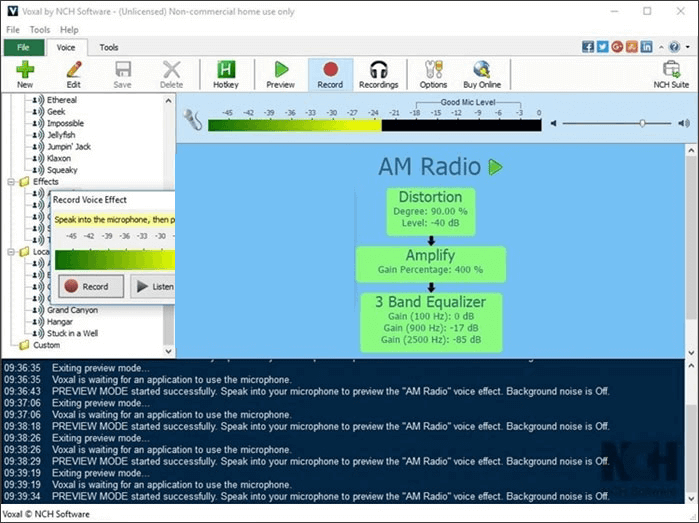Open the NCH Suite icon
Image resolution: width=699 pixels, height=523 pixels.
pyautogui.click(x=671, y=74)
